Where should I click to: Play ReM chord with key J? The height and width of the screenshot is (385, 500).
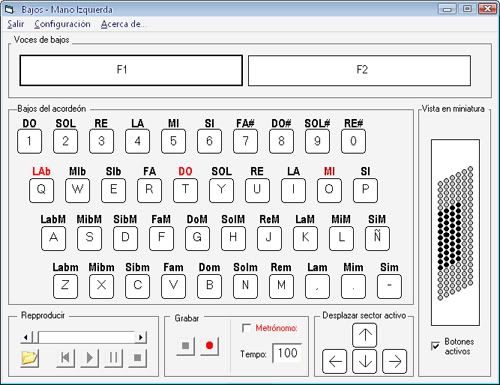(270, 238)
